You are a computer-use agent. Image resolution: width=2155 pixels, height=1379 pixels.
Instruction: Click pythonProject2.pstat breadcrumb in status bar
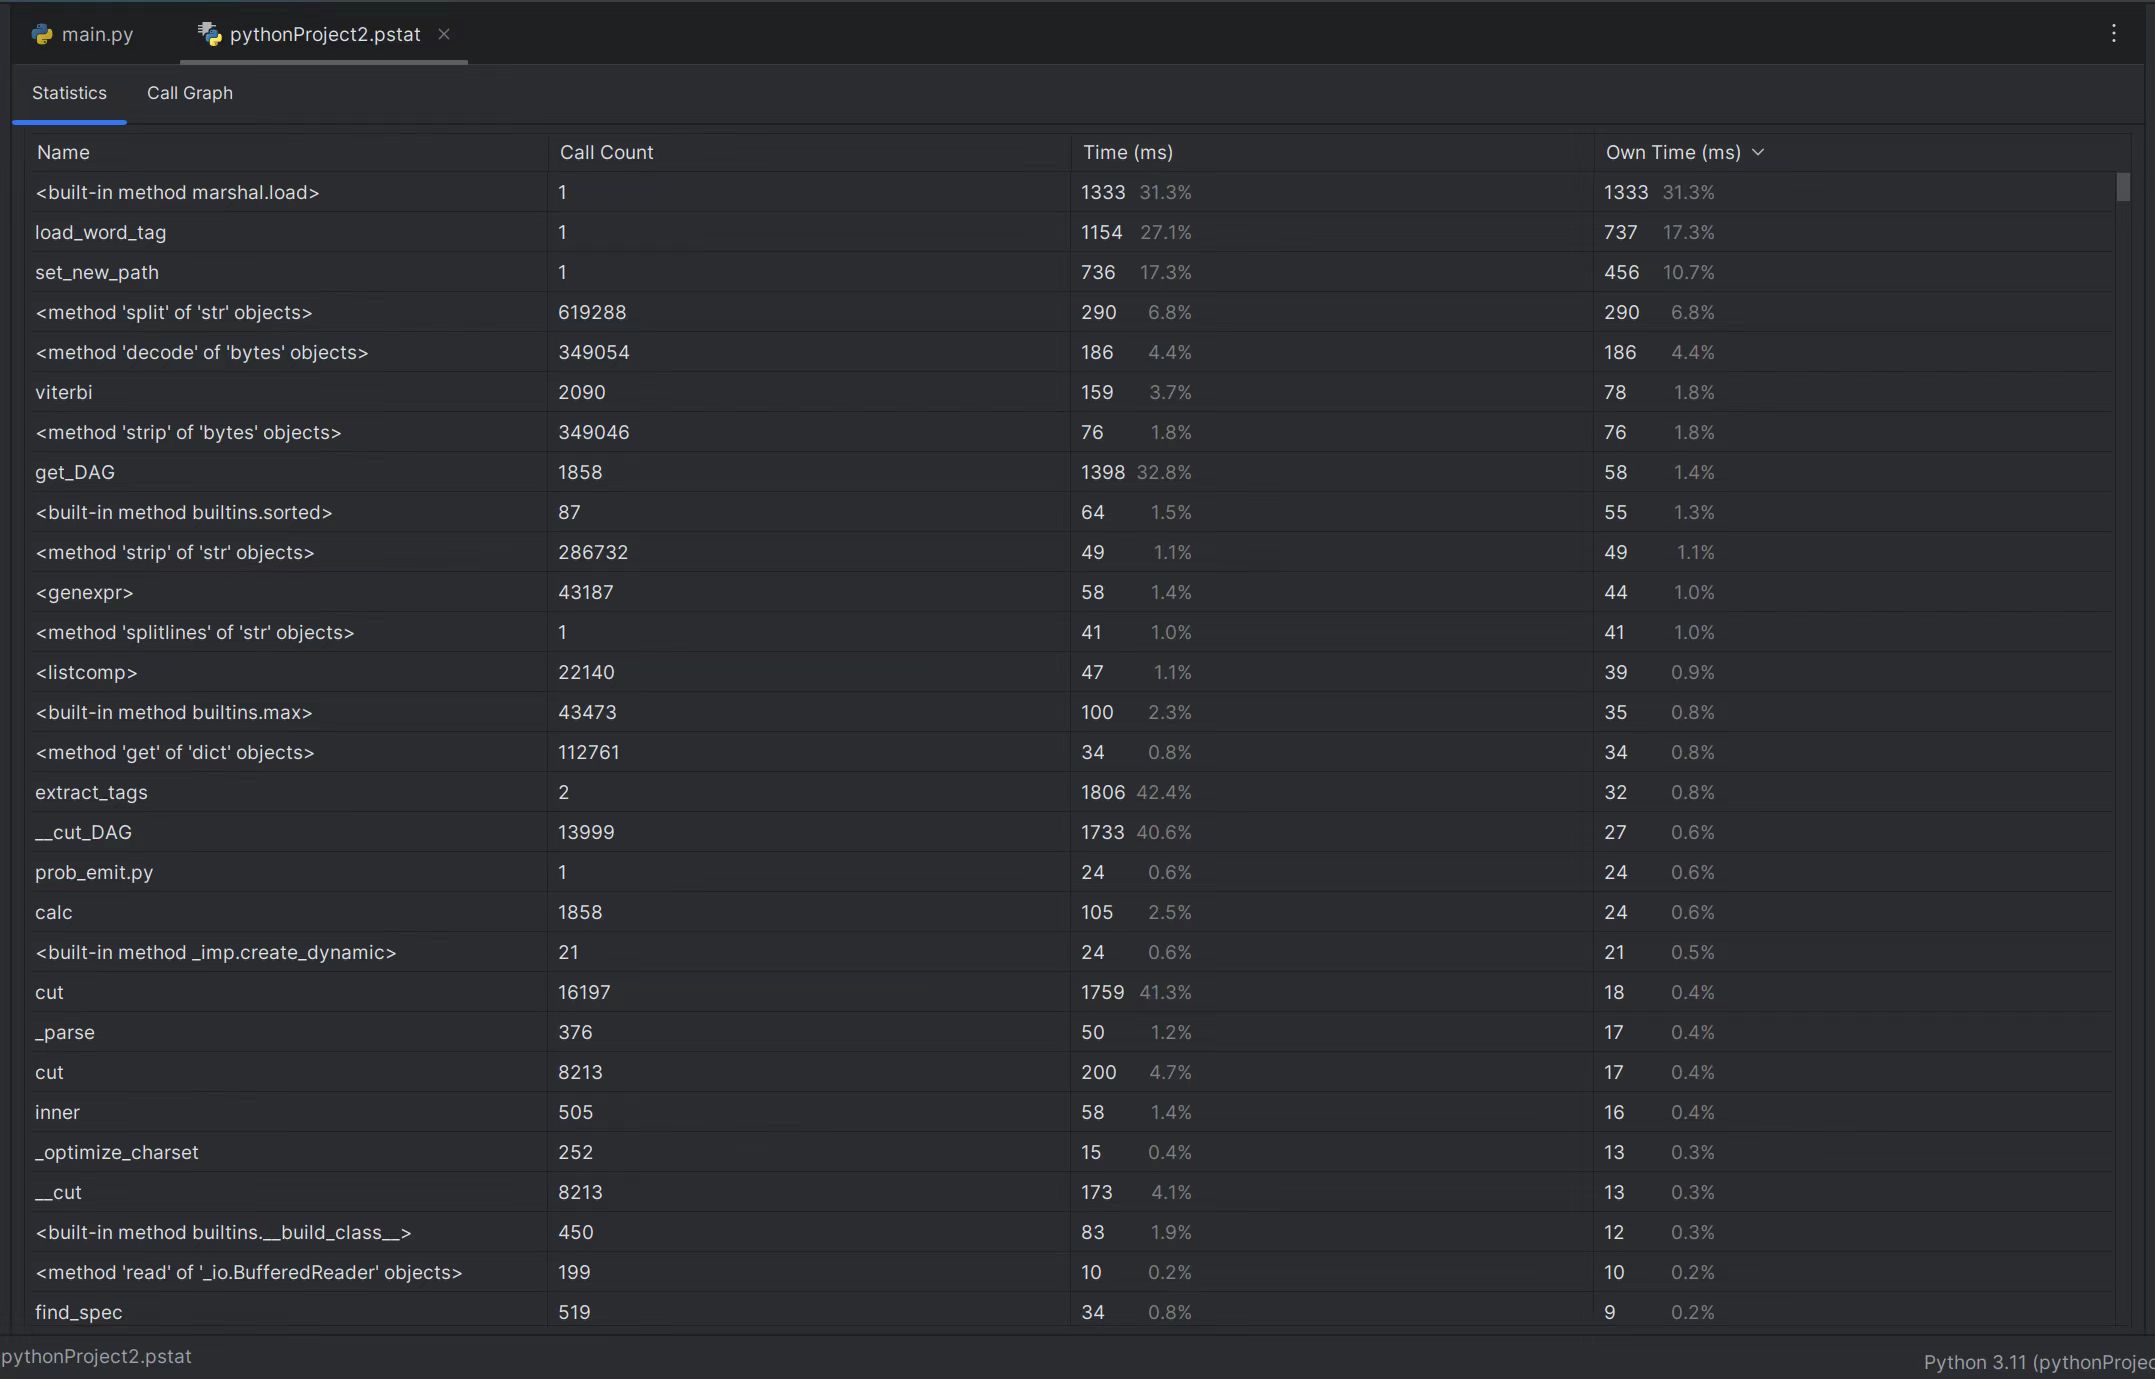(x=97, y=1356)
